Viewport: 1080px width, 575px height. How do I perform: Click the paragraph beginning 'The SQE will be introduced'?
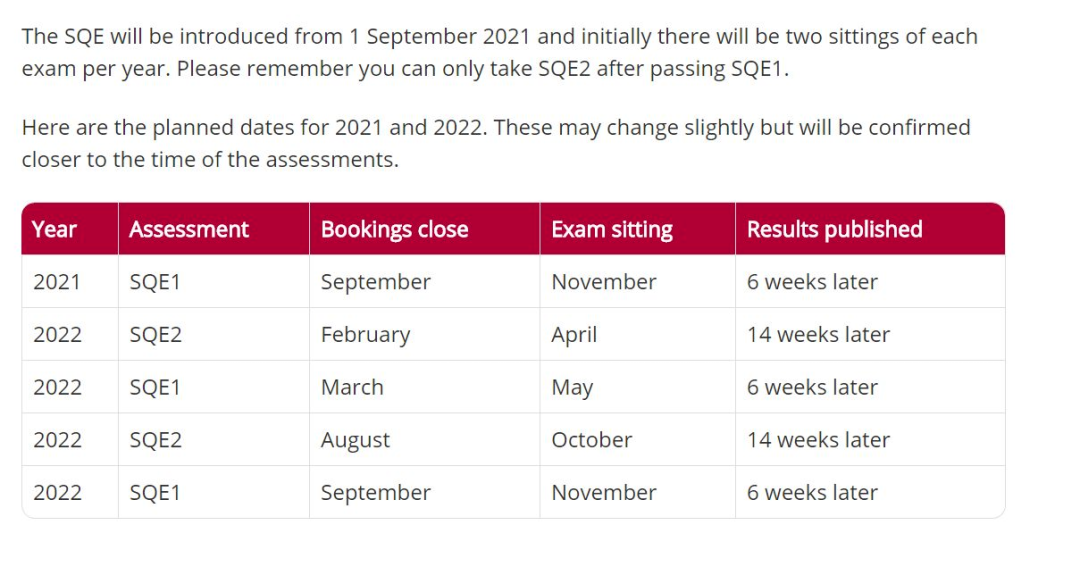[x=499, y=52]
